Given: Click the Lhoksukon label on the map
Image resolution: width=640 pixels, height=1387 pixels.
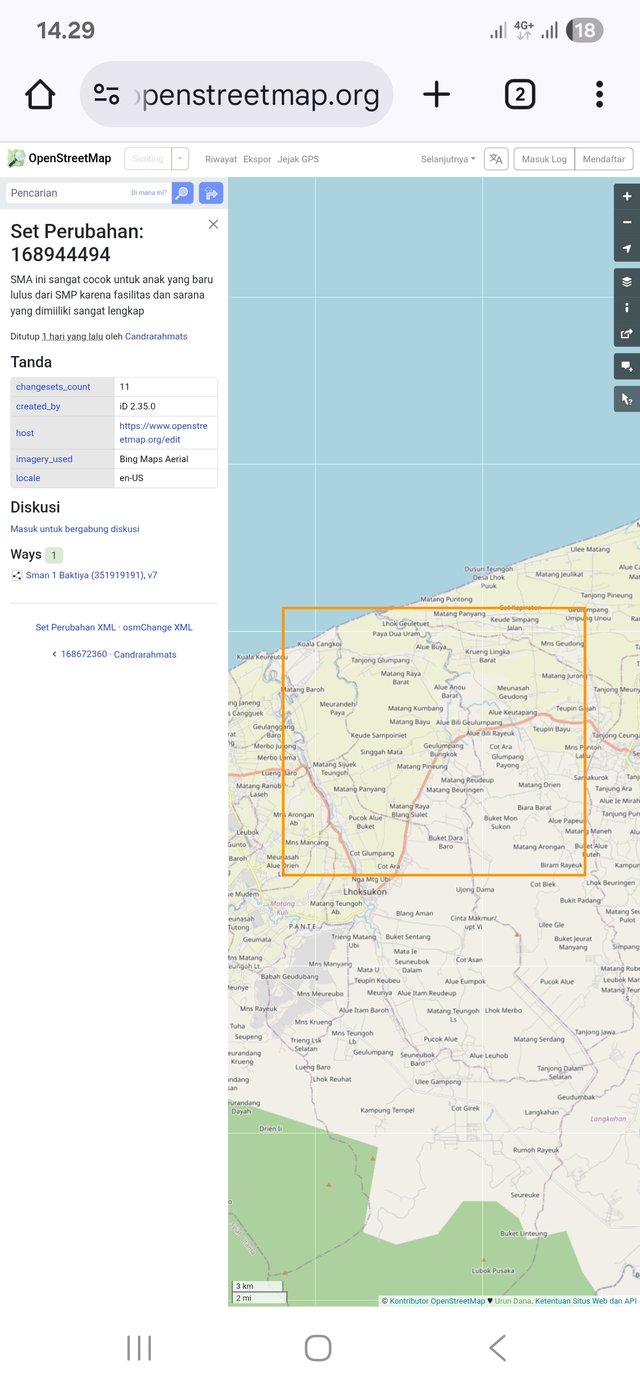Looking at the screenshot, I should [364, 890].
